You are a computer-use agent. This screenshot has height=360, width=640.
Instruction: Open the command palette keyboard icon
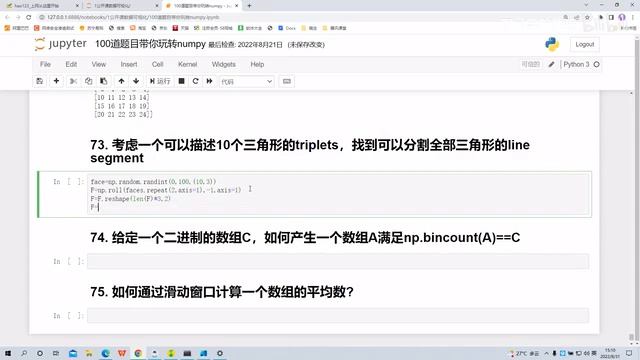(x=287, y=81)
